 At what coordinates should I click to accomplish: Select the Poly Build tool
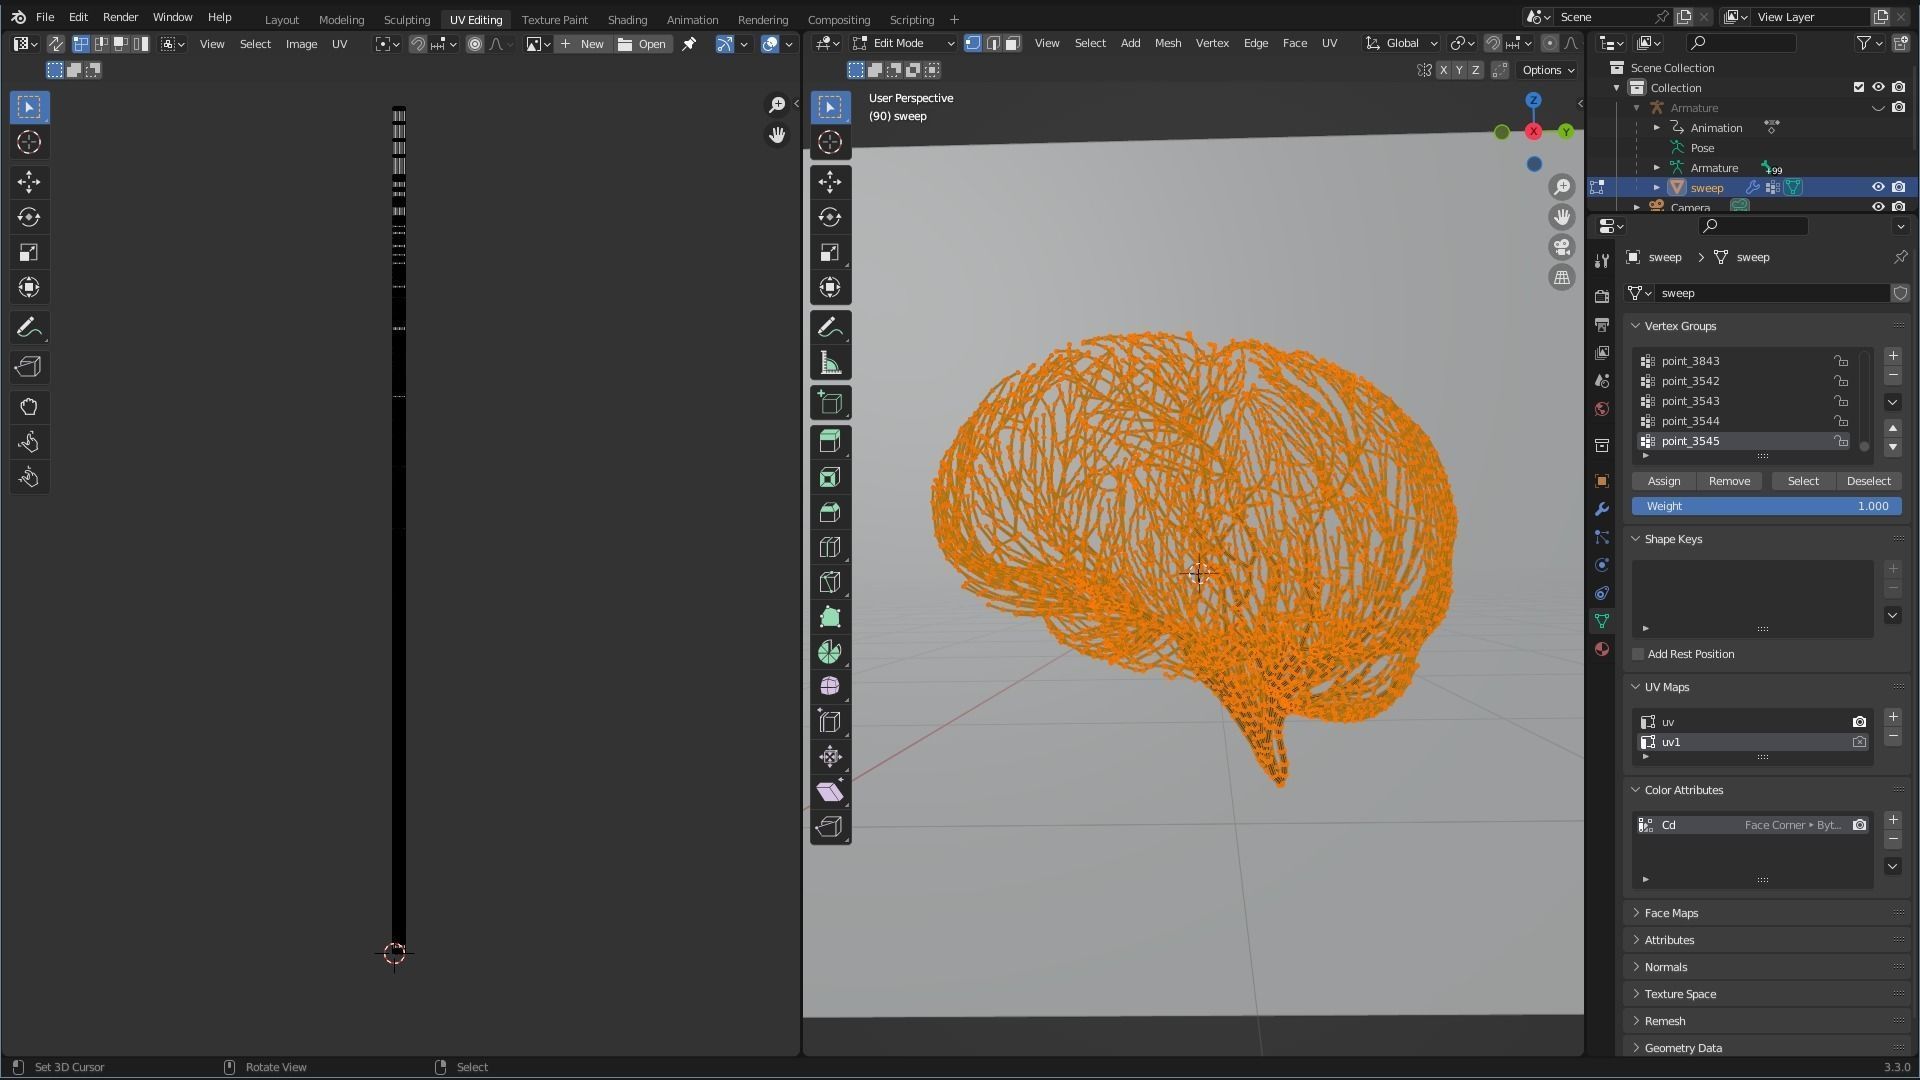(830, 617)
